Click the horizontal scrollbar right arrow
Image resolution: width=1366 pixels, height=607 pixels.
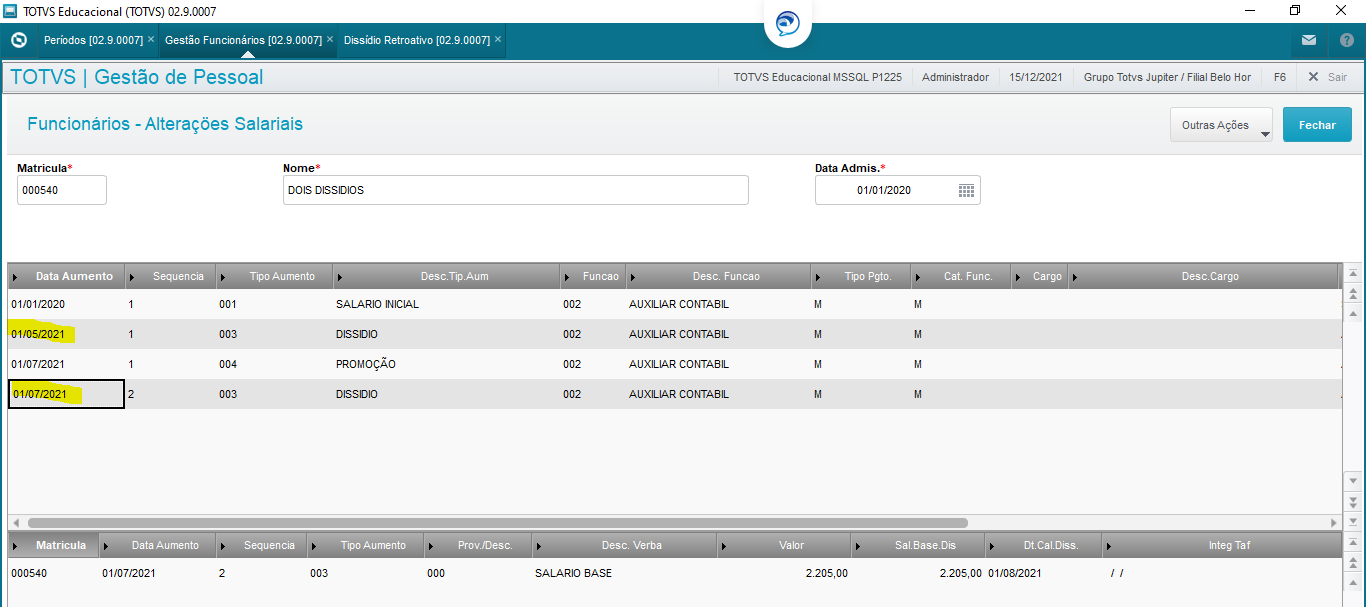(1333, 522)
